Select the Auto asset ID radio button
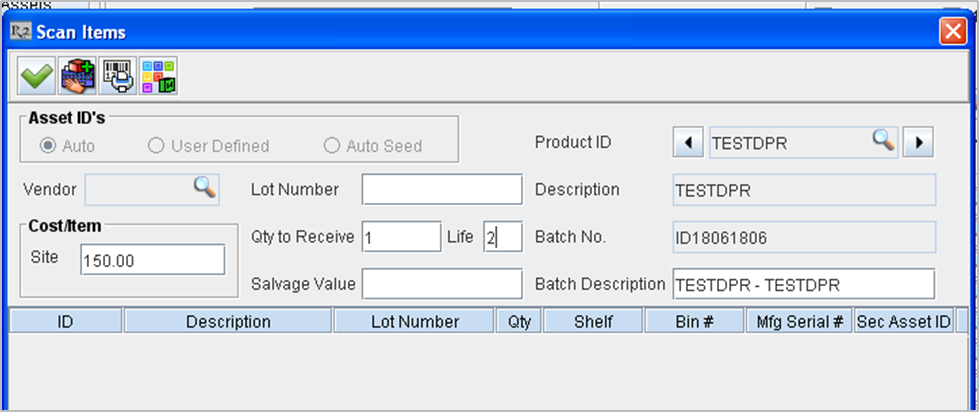This screenshot has width=979, height=412. (x=46, y=146)
